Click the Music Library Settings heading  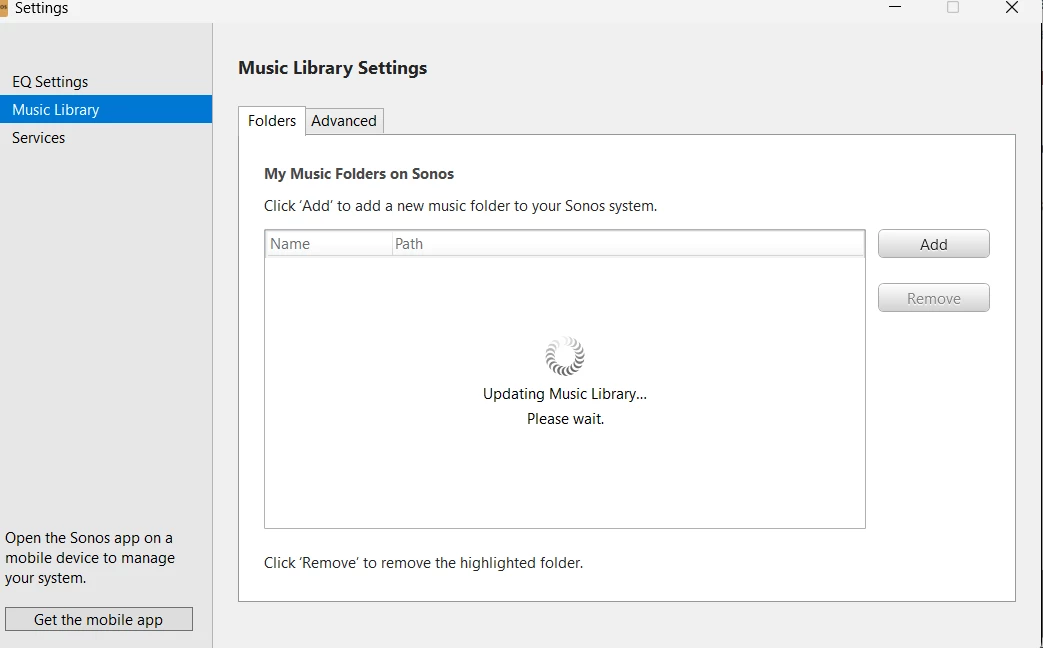click(x=333, y=68)
